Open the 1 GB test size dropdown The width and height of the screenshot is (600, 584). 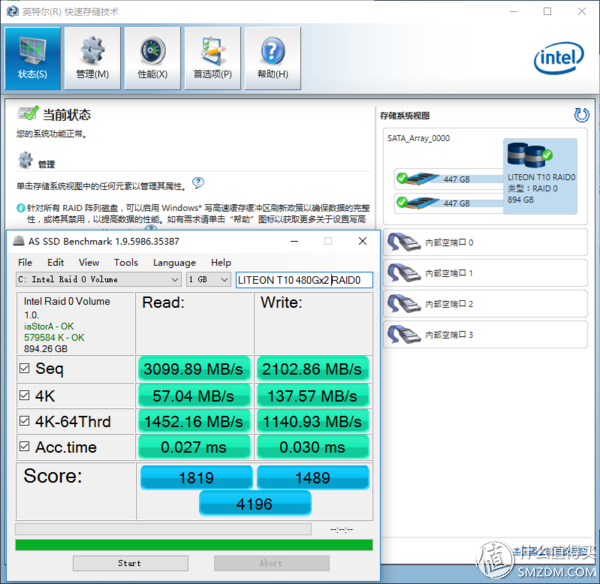tap(208, 280)
